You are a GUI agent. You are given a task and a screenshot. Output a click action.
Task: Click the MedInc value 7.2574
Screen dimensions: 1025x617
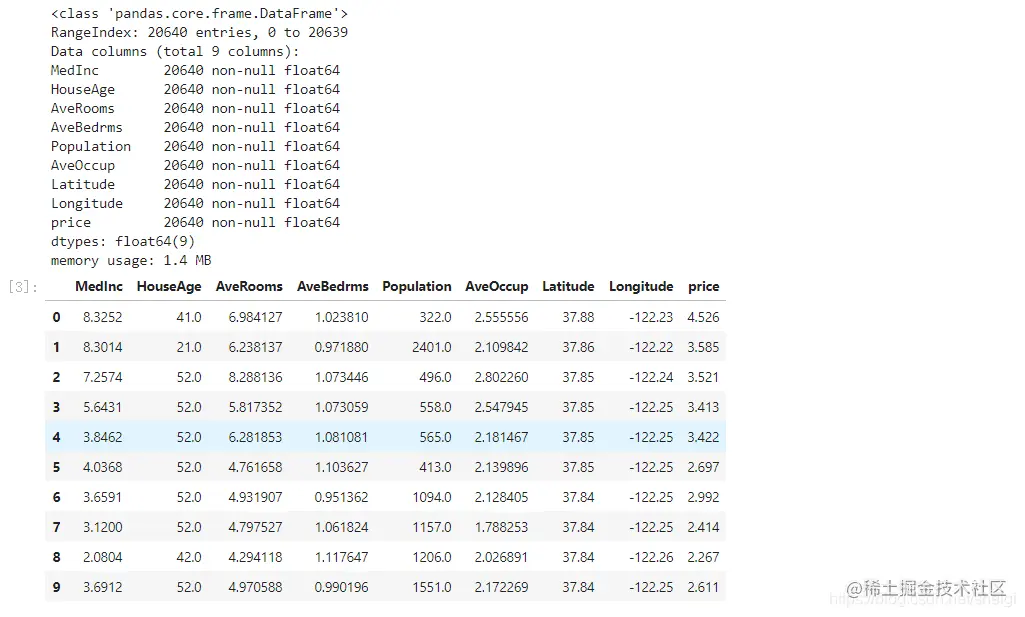click(103, 377)
